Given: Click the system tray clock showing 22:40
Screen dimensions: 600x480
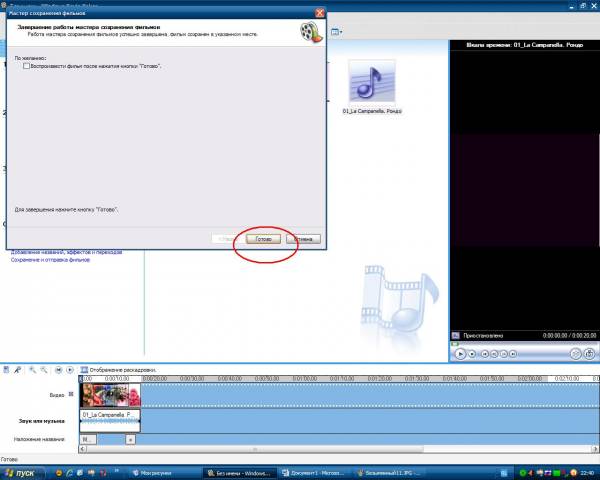Looking at the screenshot, I should [587, 473].
